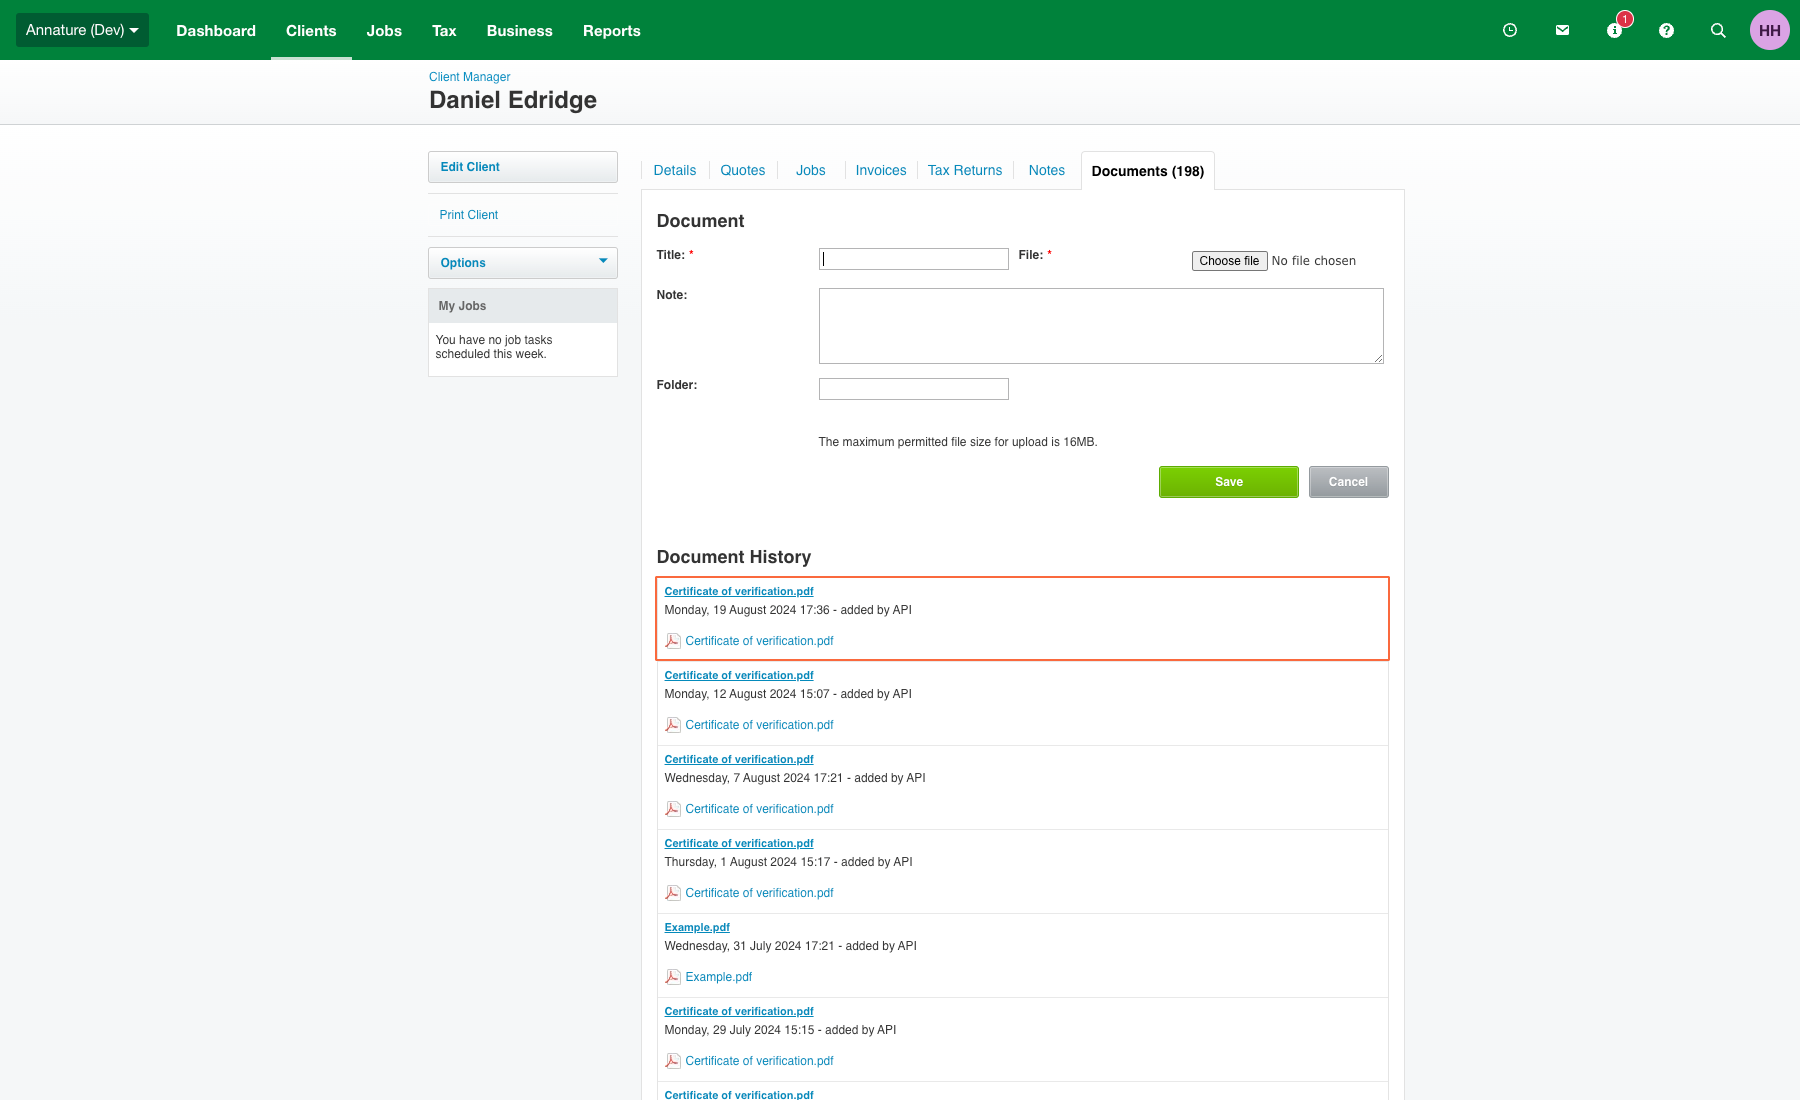1800x1100 pixels.
Task: Click the Choose file button
Action: pyautogui.click(x=1229, y=261)
